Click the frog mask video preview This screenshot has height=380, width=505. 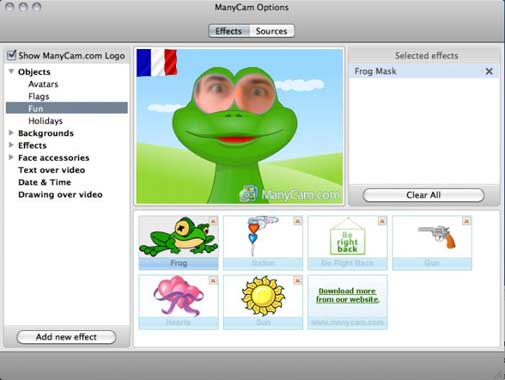[x=239, y=126]
